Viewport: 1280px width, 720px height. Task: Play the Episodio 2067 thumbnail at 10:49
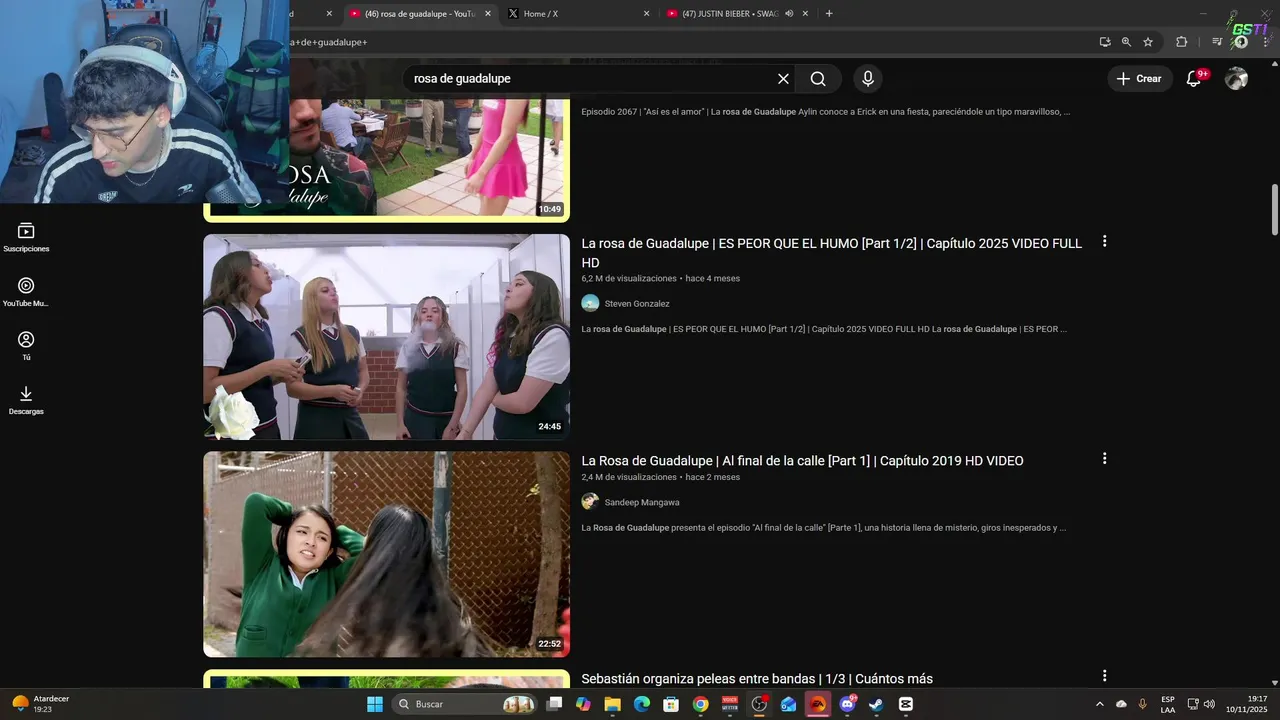[x=430, y=158]
